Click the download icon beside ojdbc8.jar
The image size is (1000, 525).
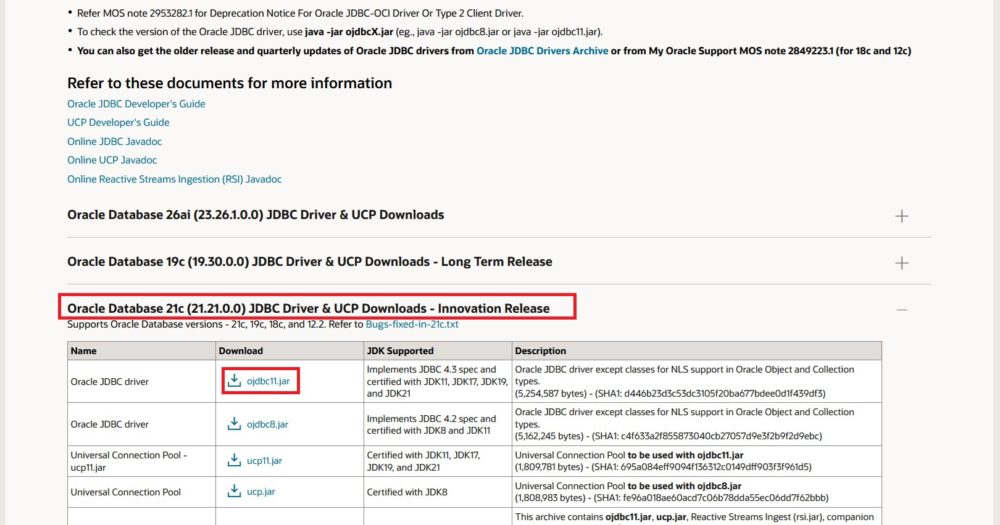[x=234, y=424]
